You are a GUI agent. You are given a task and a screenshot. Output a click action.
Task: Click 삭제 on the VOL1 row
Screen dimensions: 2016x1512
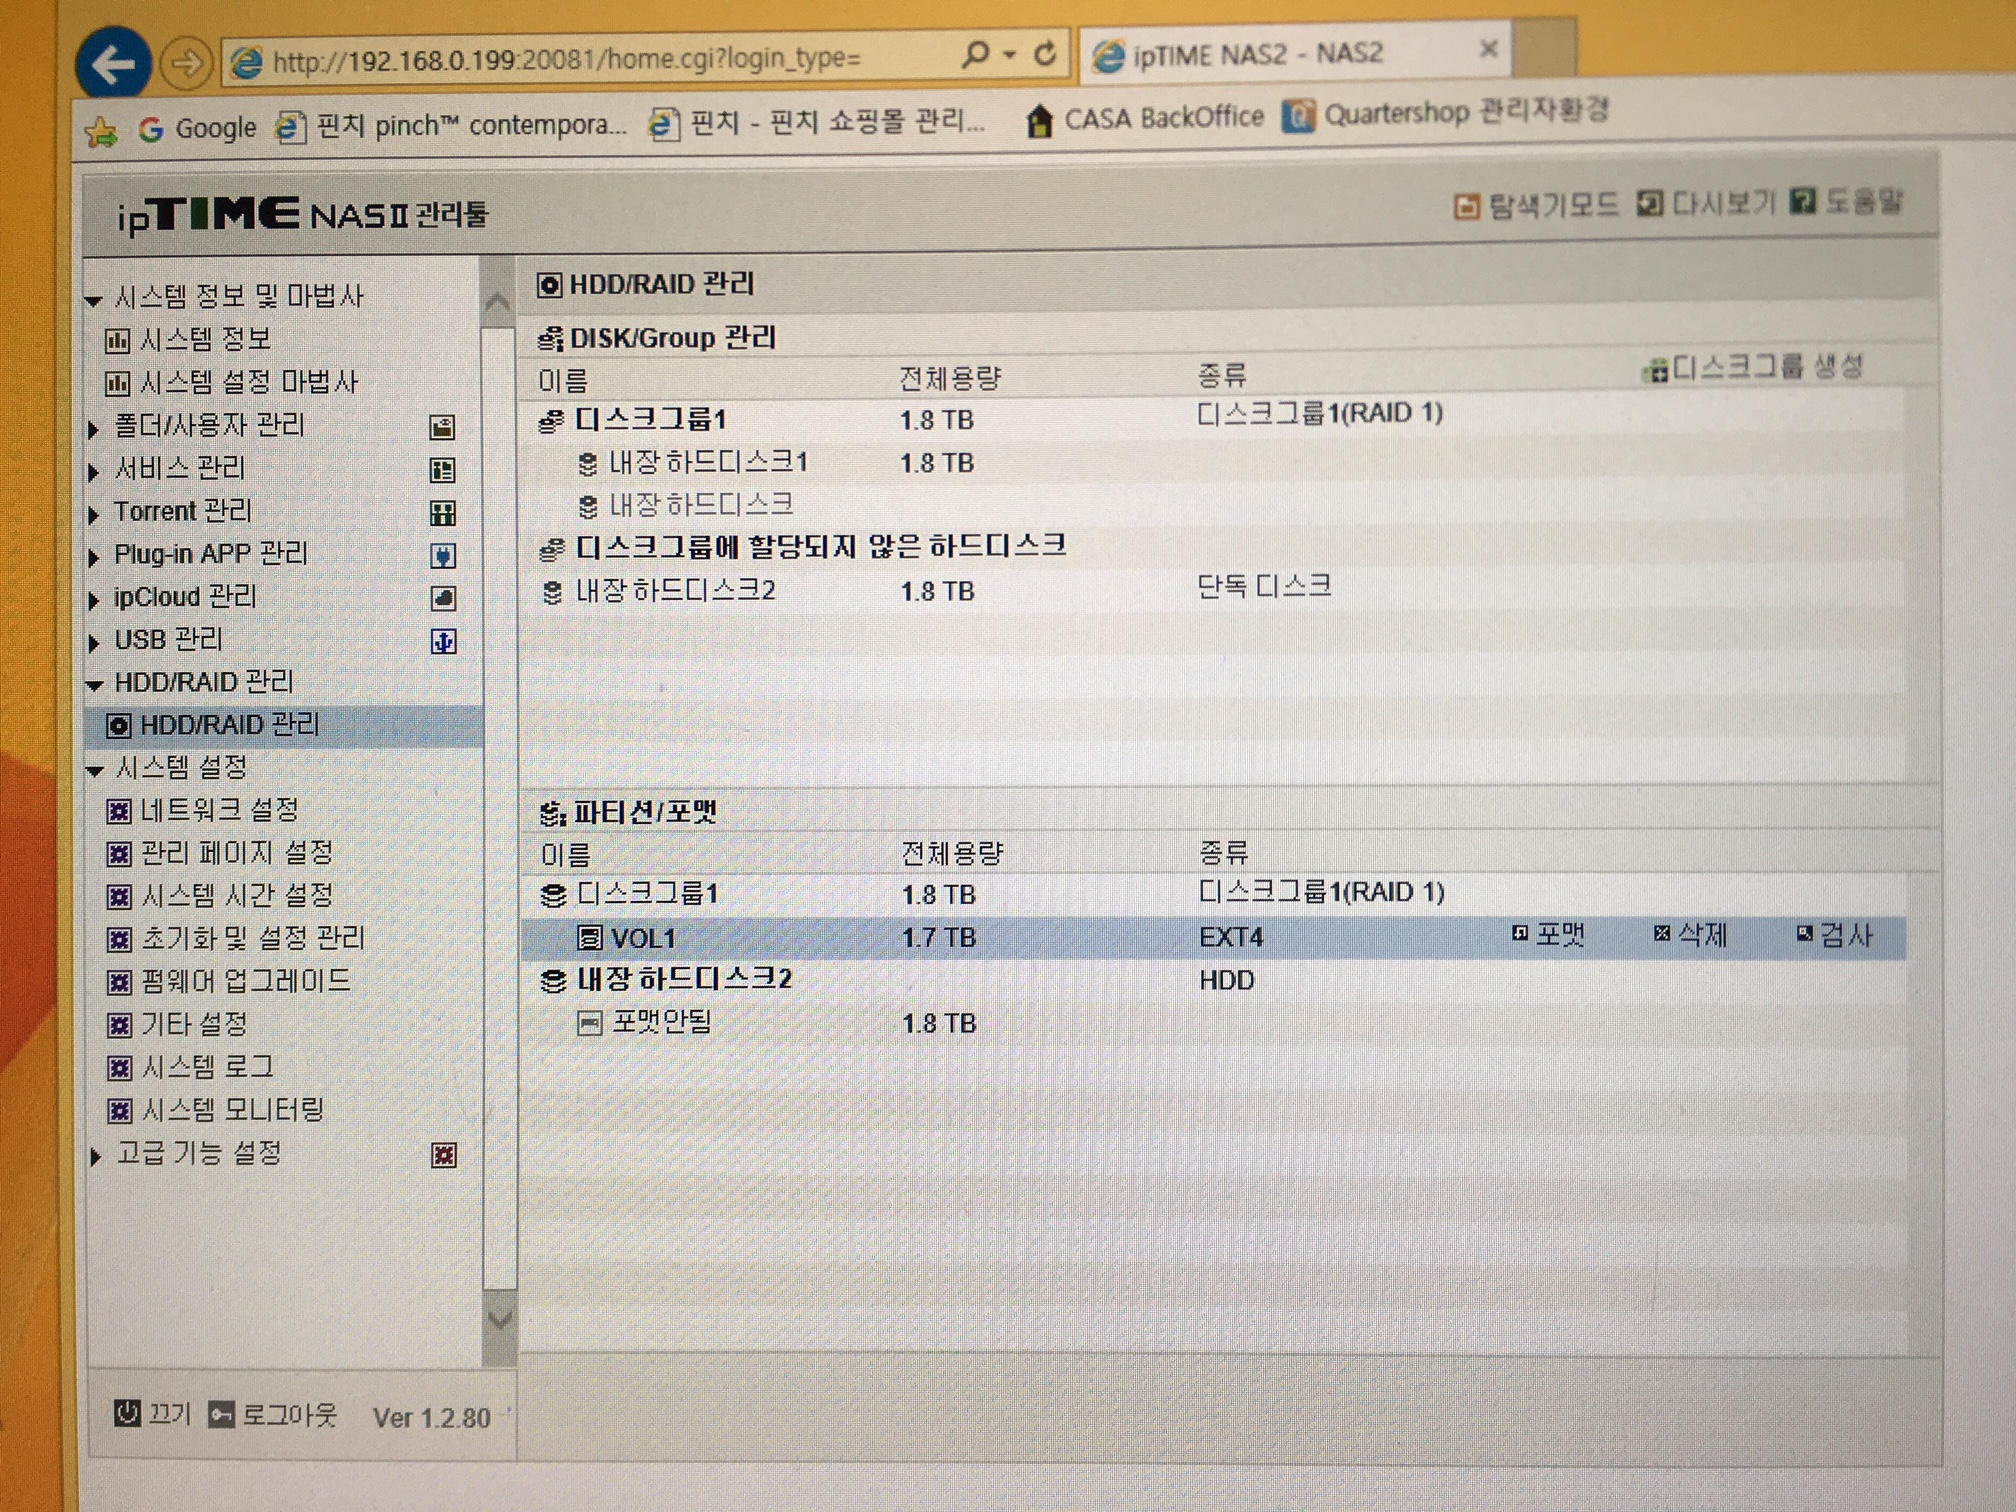[x=1690, y=935]
